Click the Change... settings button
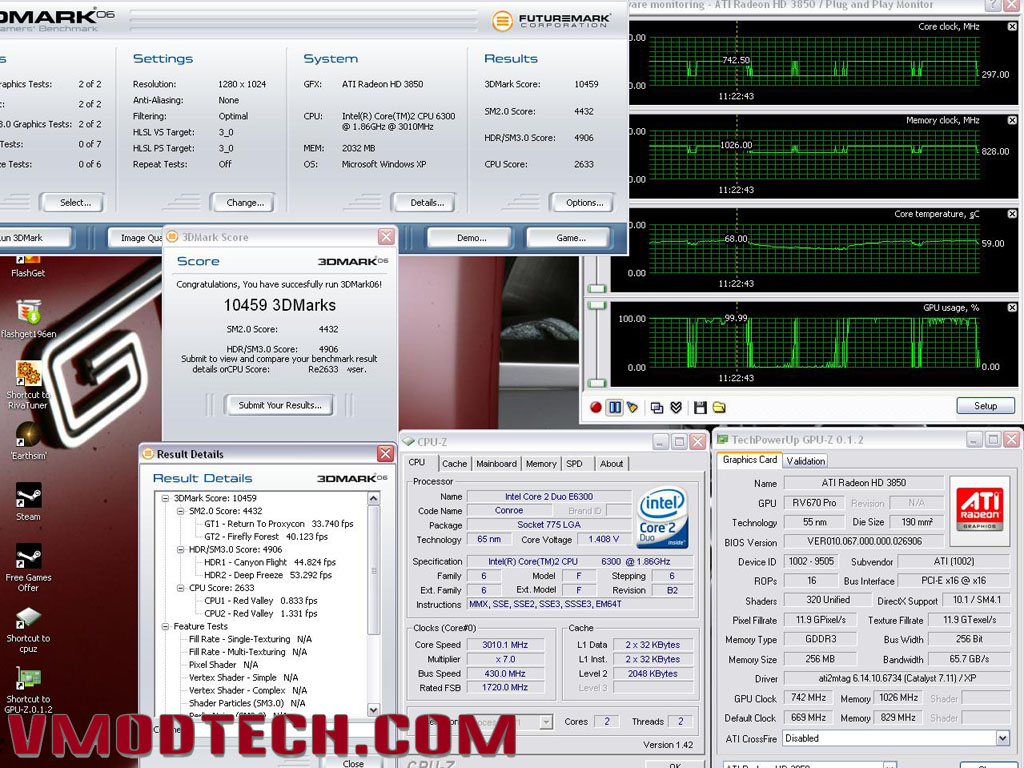This screenshot has height=768, width=1024. click(x=245, y=202)
